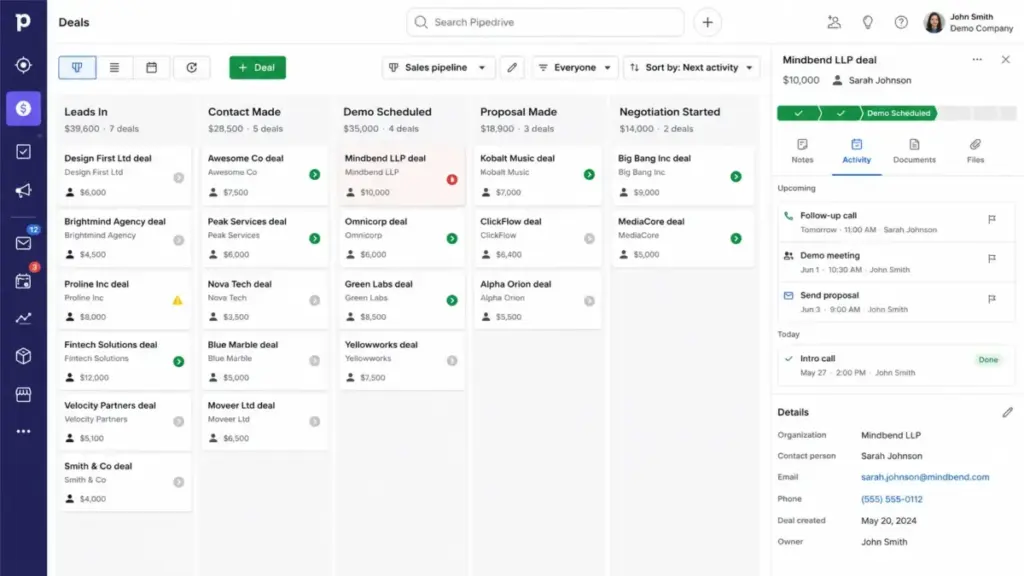This screenshot has width=1024, height=576.
Task: Open Insights chart icon in sidebar
Action: [x=23, y=319]
